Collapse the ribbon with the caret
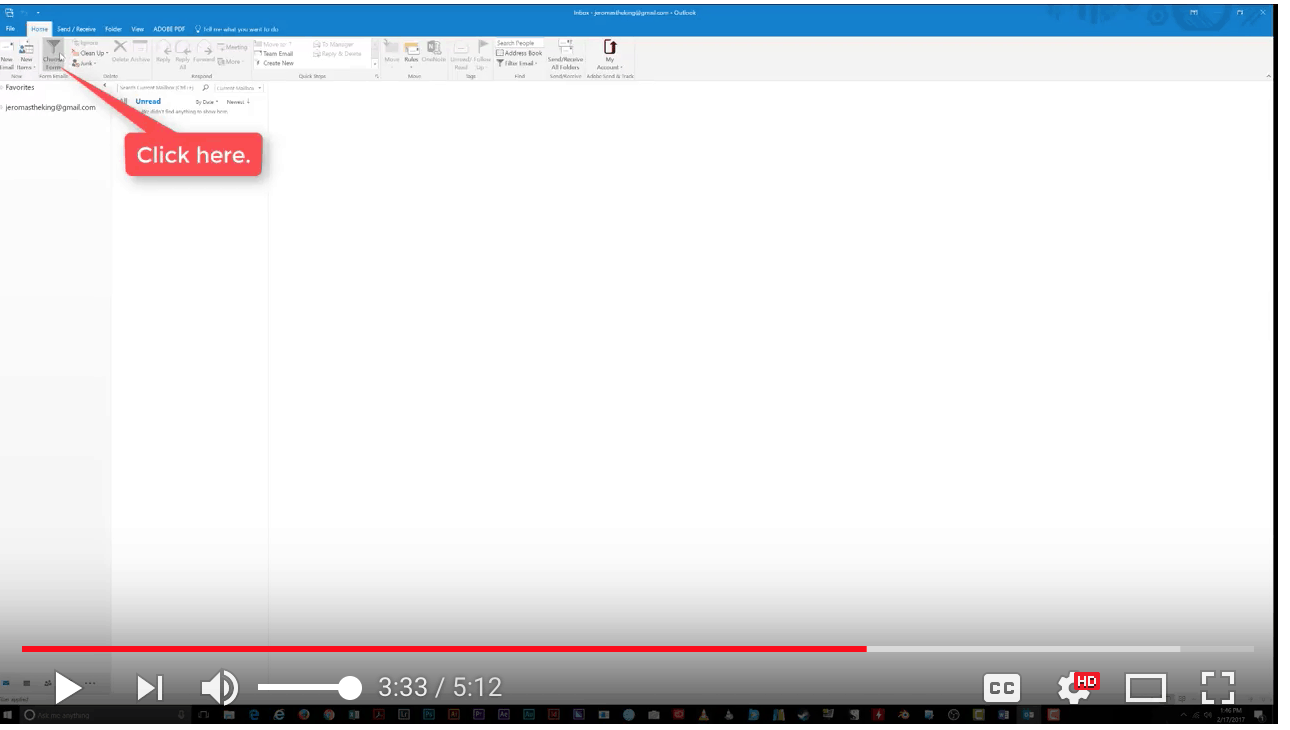1290x730 pixels. [1268, 76]
